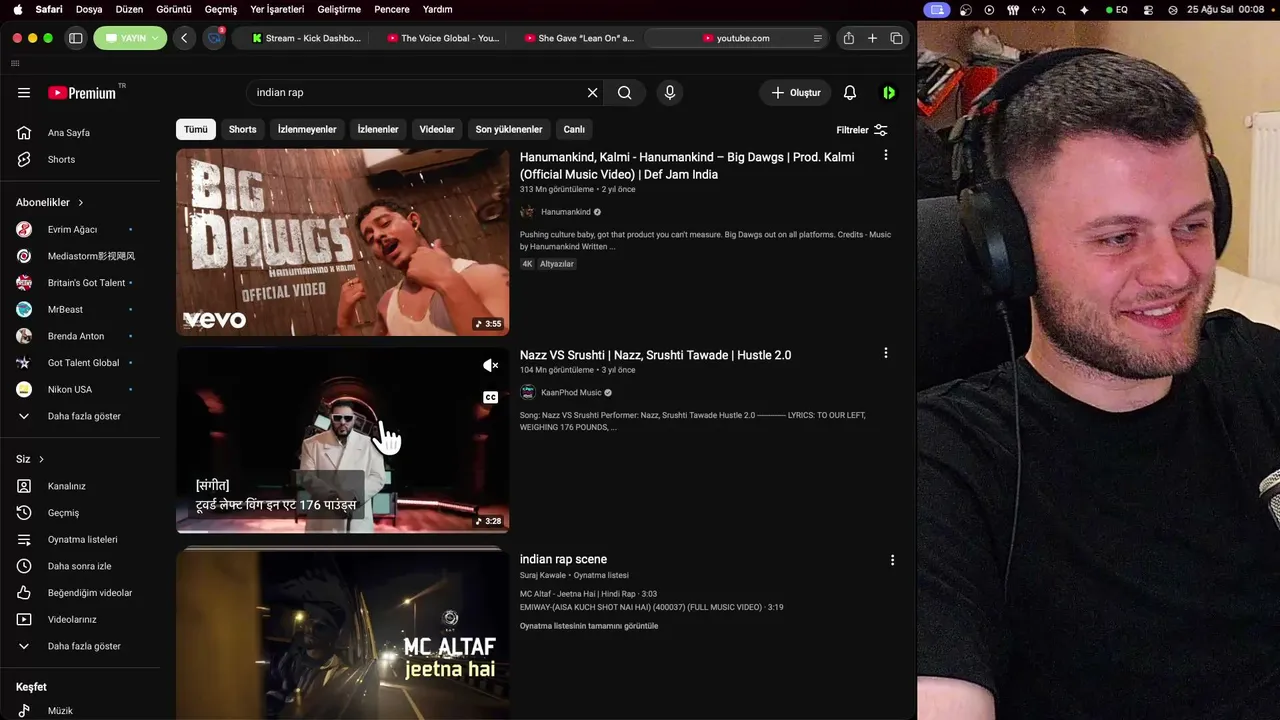Open Britain's Got Talent subscription
The image size is (1280, 720).
(x=86, y=283)
